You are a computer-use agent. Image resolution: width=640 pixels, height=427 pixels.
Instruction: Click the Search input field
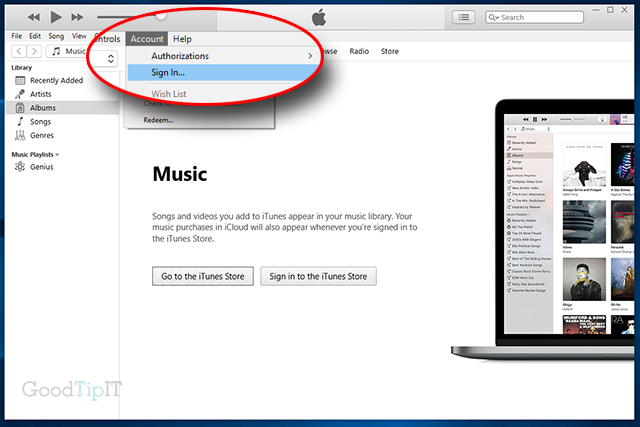point(534,17)
